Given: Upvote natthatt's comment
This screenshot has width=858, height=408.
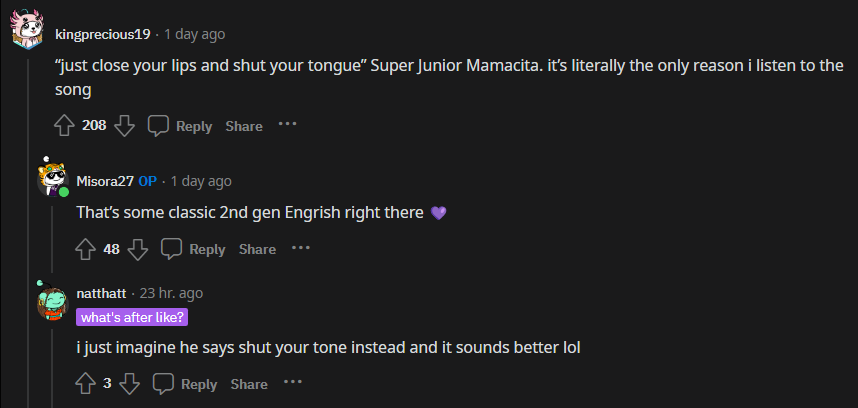Looking at the screenshot, I should pyautogui.click(x=86, y=384).
